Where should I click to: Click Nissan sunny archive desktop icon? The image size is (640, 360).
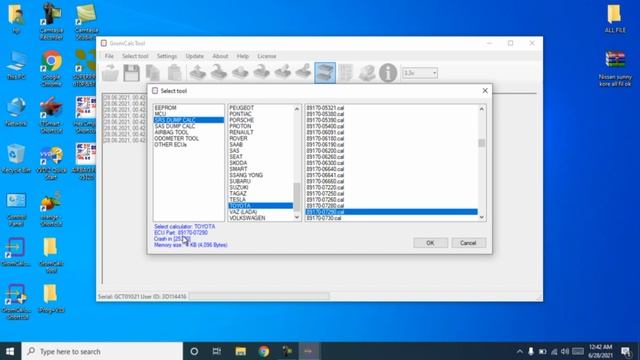pyautogui.click(x=615, y=69)
